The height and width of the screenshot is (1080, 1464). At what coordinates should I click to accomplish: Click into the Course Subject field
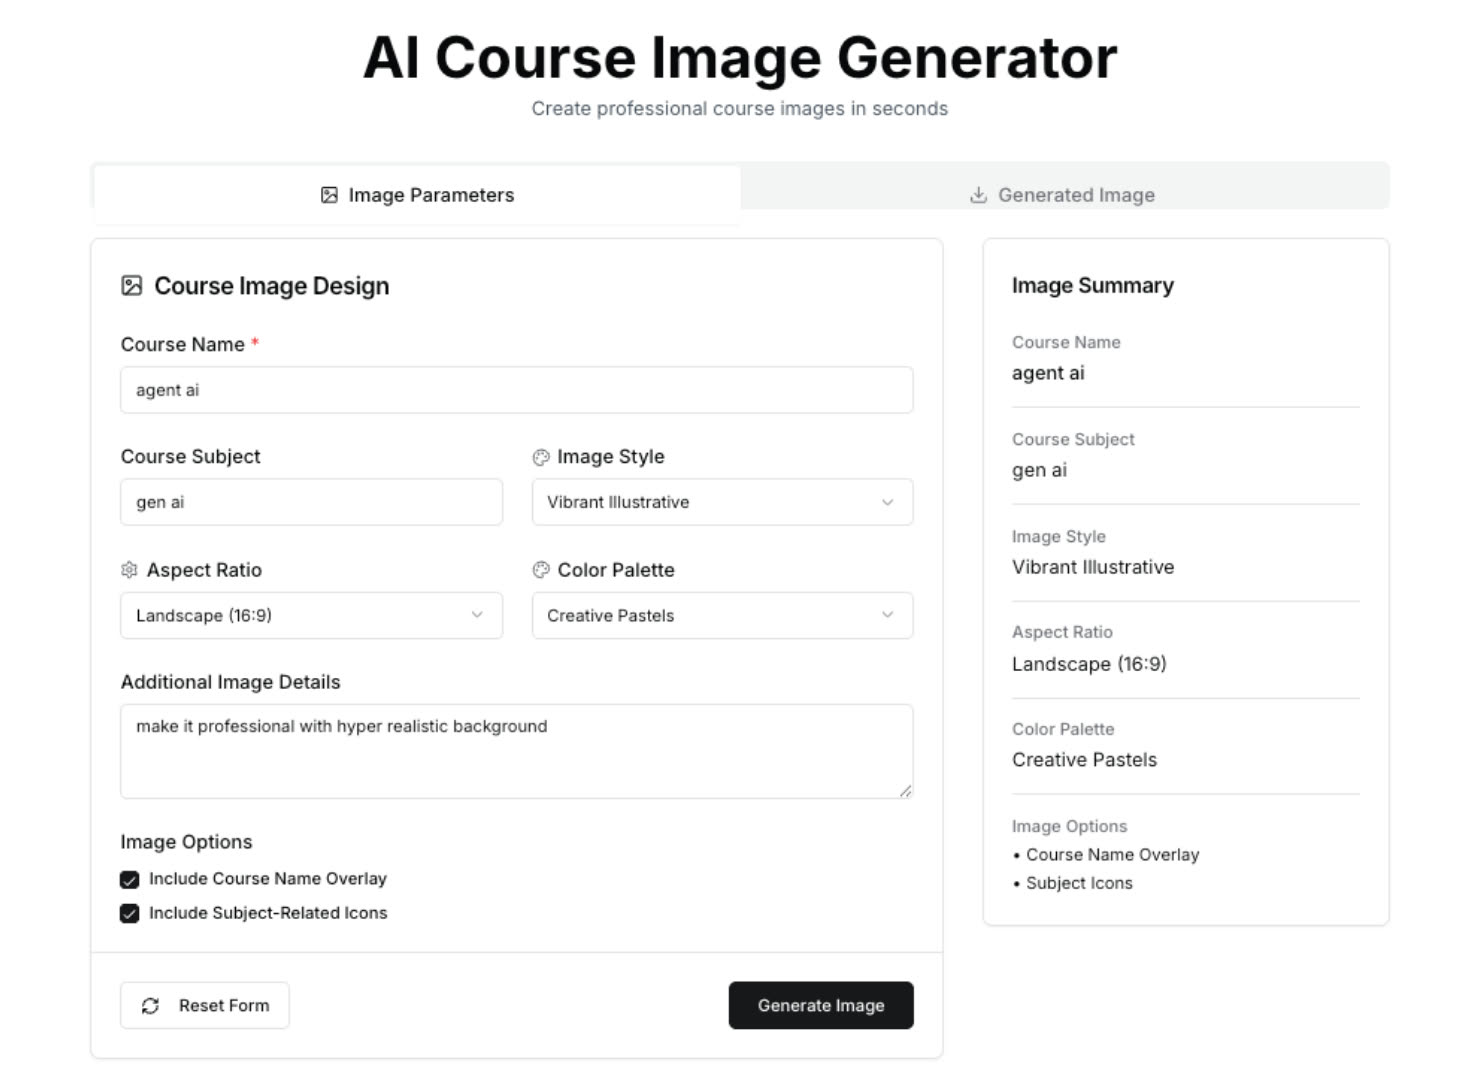pos(311,502)
